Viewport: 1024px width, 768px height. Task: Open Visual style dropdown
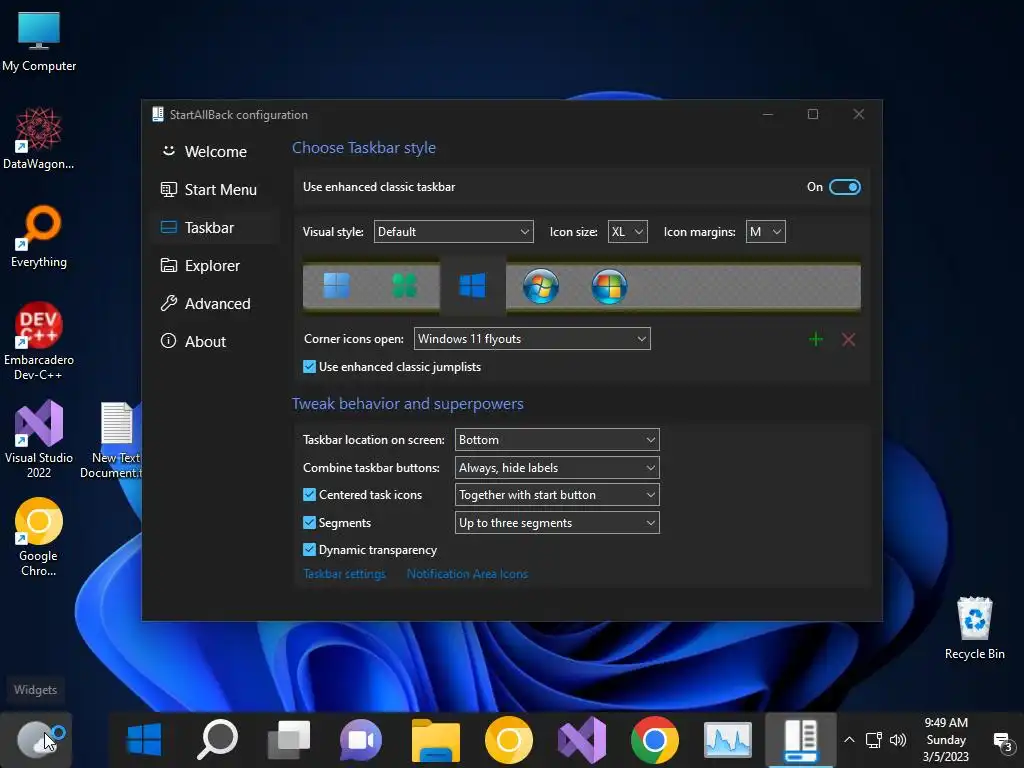point(453,232)
